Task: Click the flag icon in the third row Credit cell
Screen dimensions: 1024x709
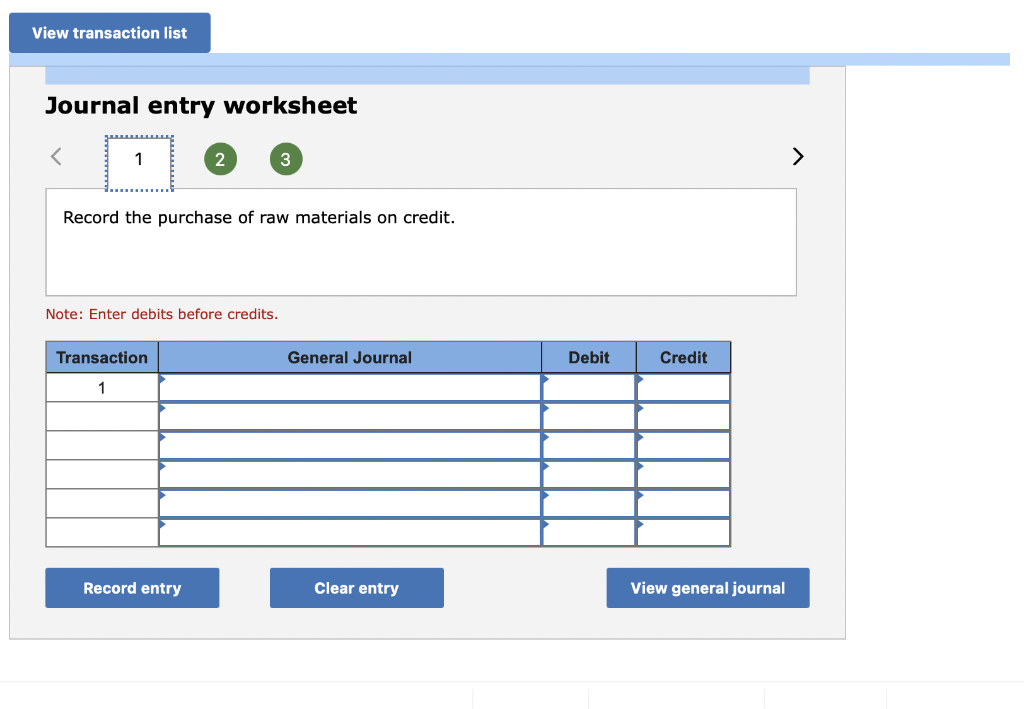Action: point(639,439)
